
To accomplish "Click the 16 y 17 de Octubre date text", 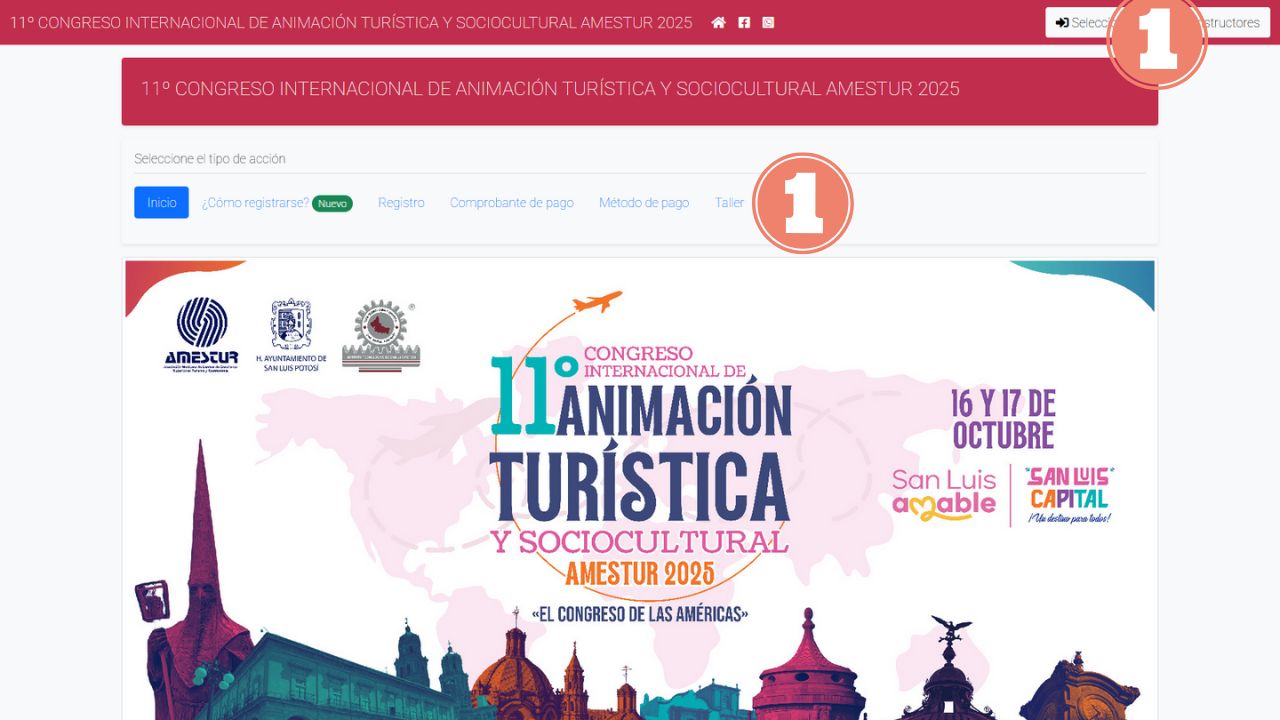I will [1003, 419].
